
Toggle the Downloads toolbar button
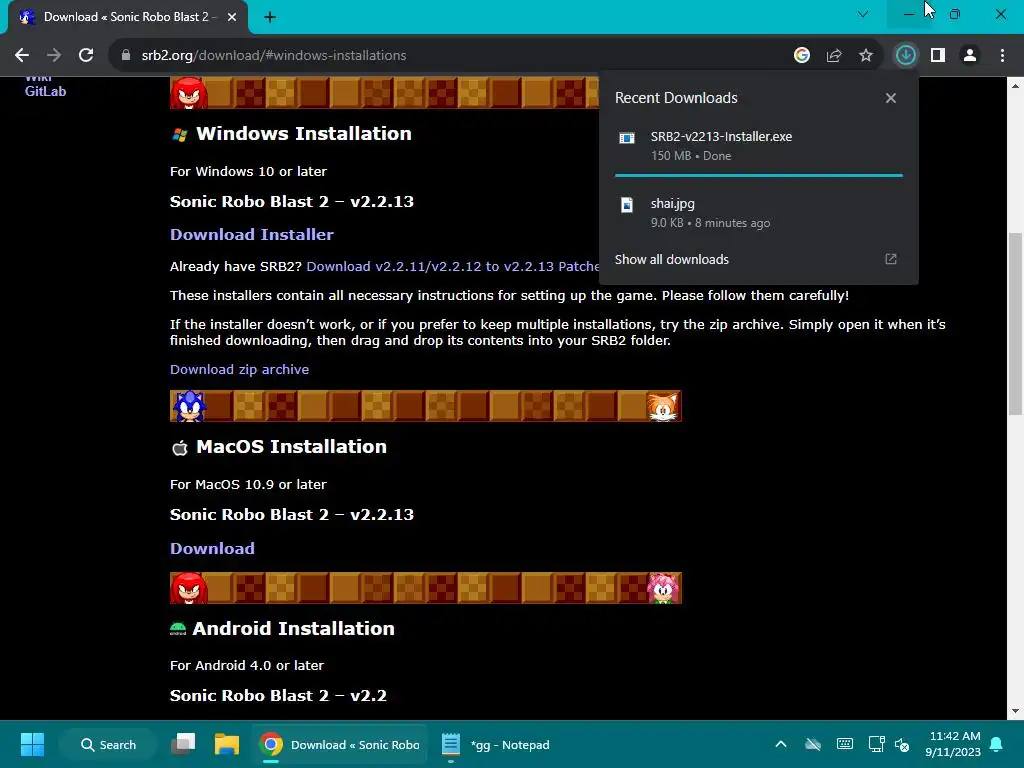(x=906, y=56)
